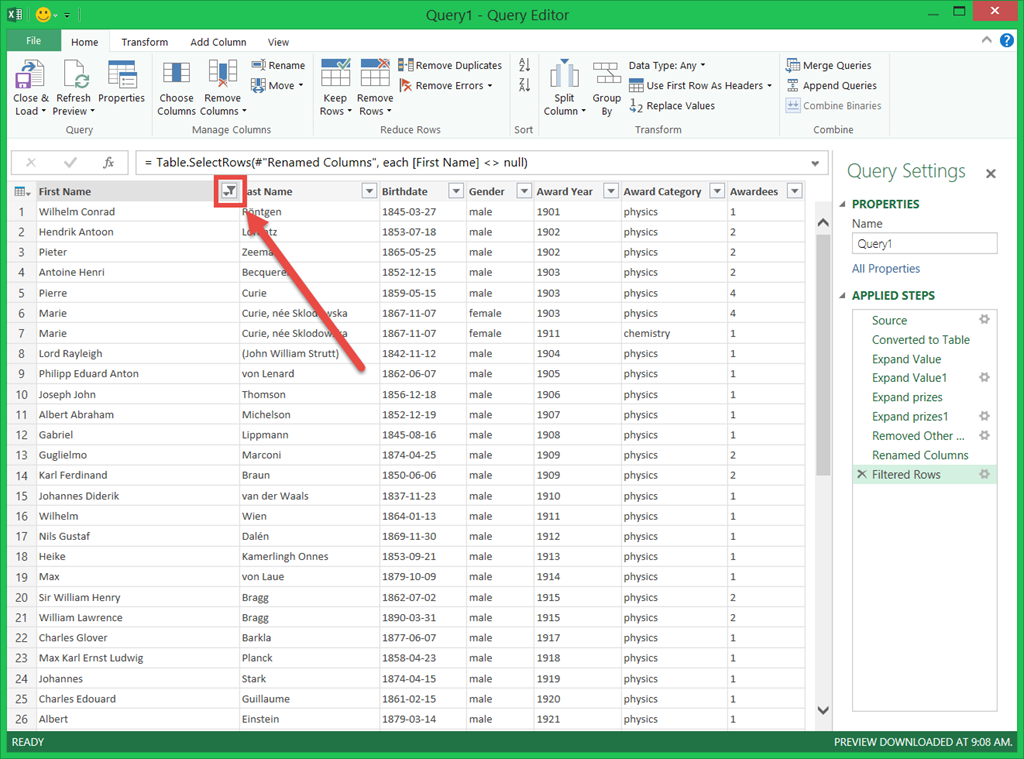This screenshot has height=759, width=1024.
Task: Expand the formula bar dropdown arrow
Action: click(816, 163)
